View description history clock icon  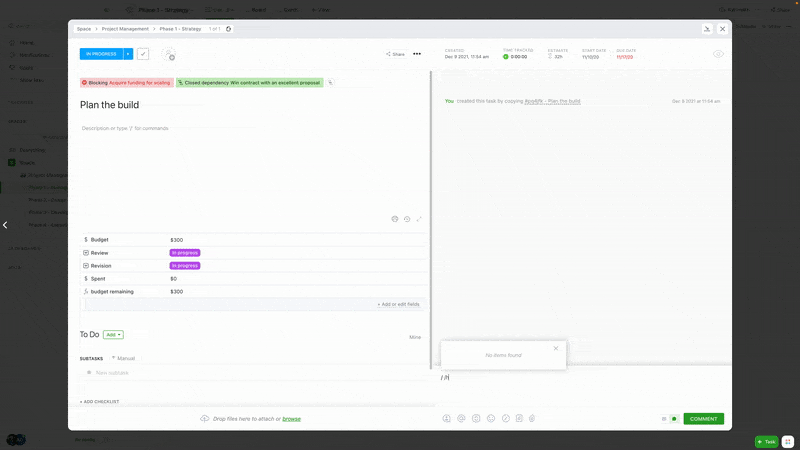407,219
